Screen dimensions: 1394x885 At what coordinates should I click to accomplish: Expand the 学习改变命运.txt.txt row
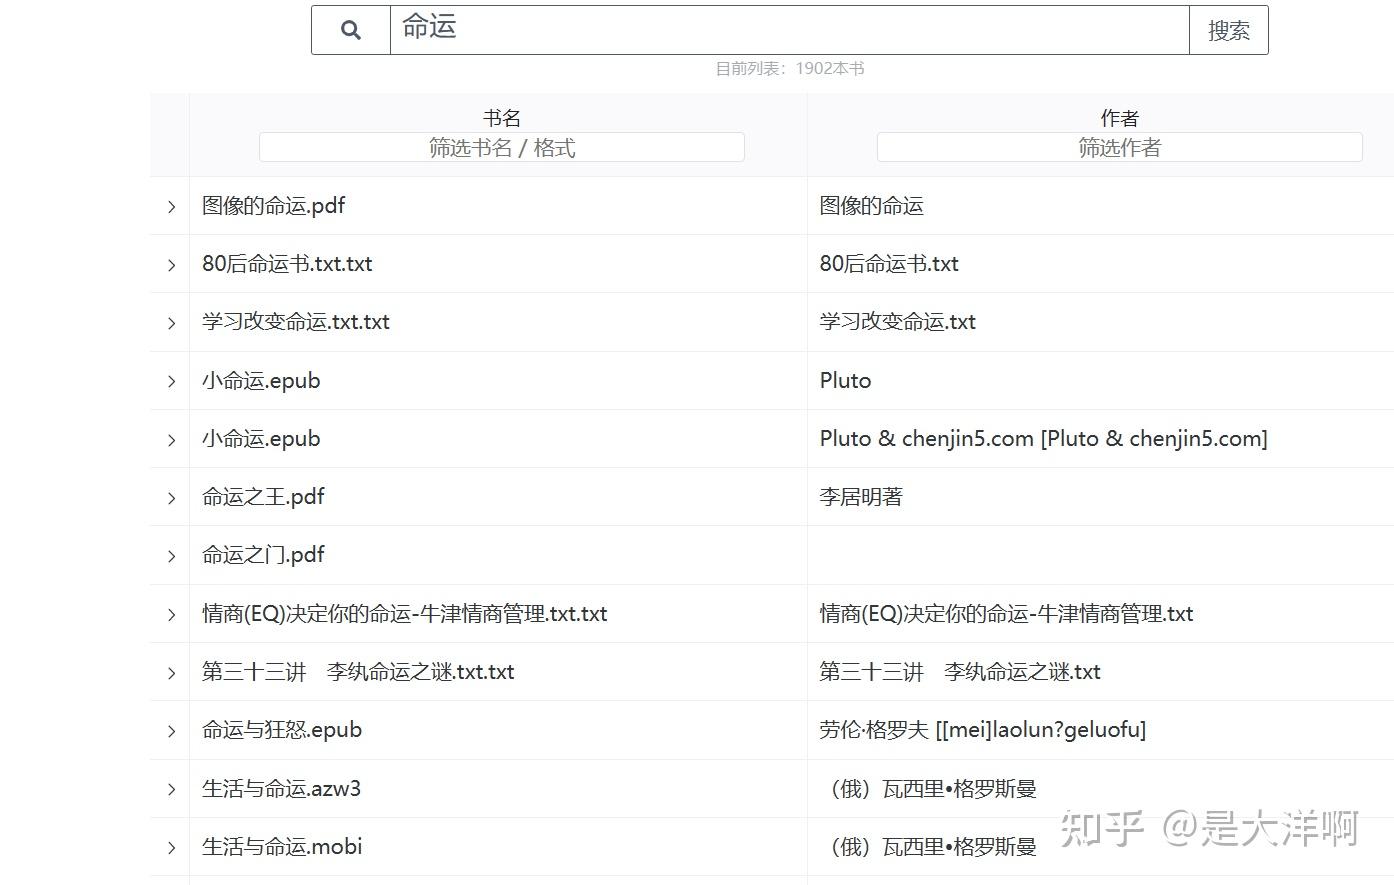[169, 322]
